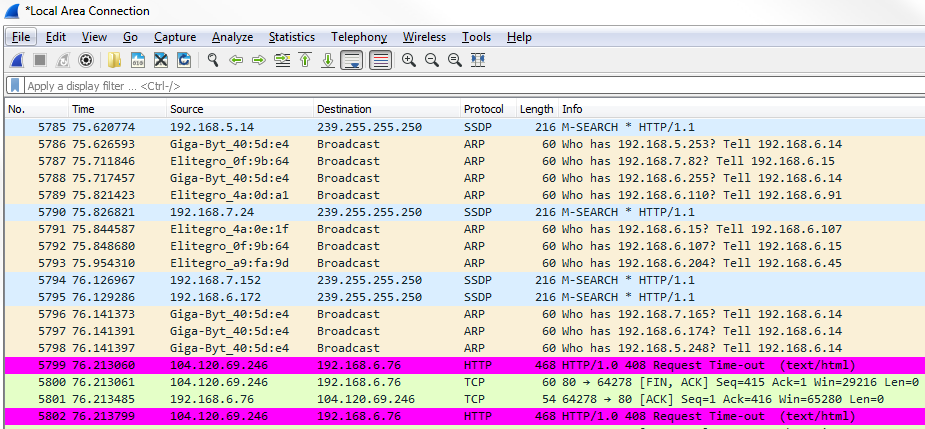Reload the current capture file

[183, 60]
